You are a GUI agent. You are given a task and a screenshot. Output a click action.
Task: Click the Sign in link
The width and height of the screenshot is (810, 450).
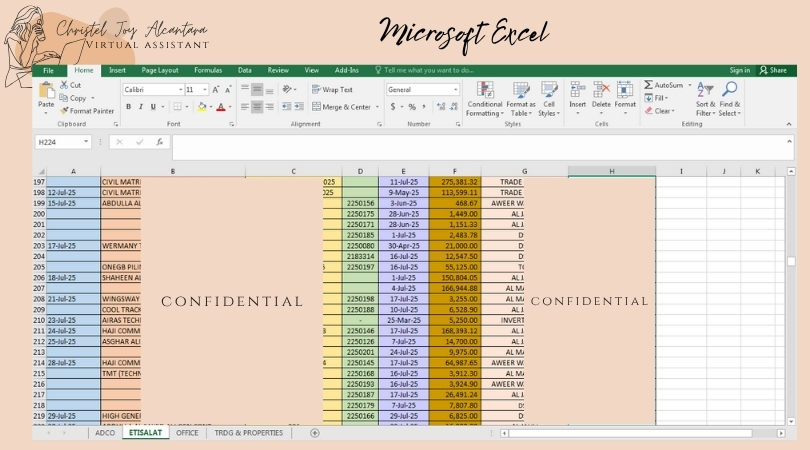click(x=739, y=70)
